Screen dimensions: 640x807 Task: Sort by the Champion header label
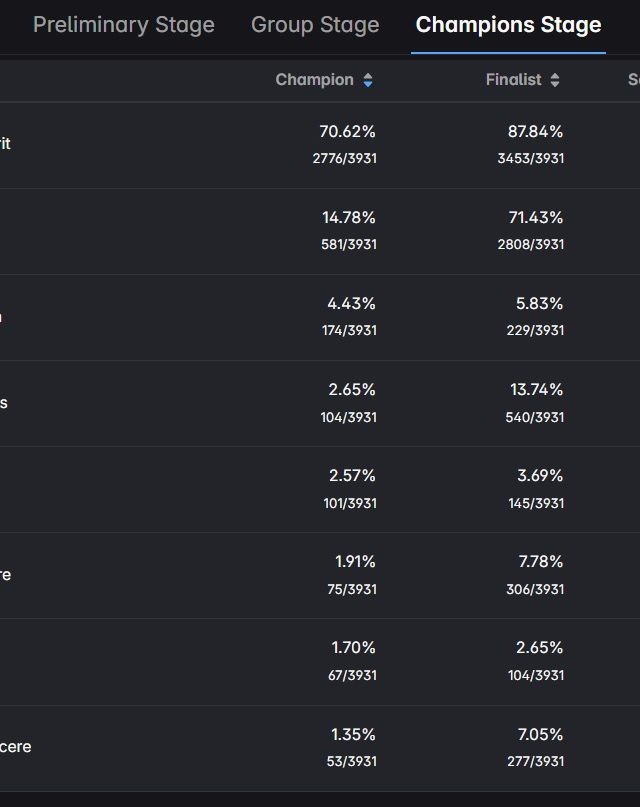tap(314, 80)
